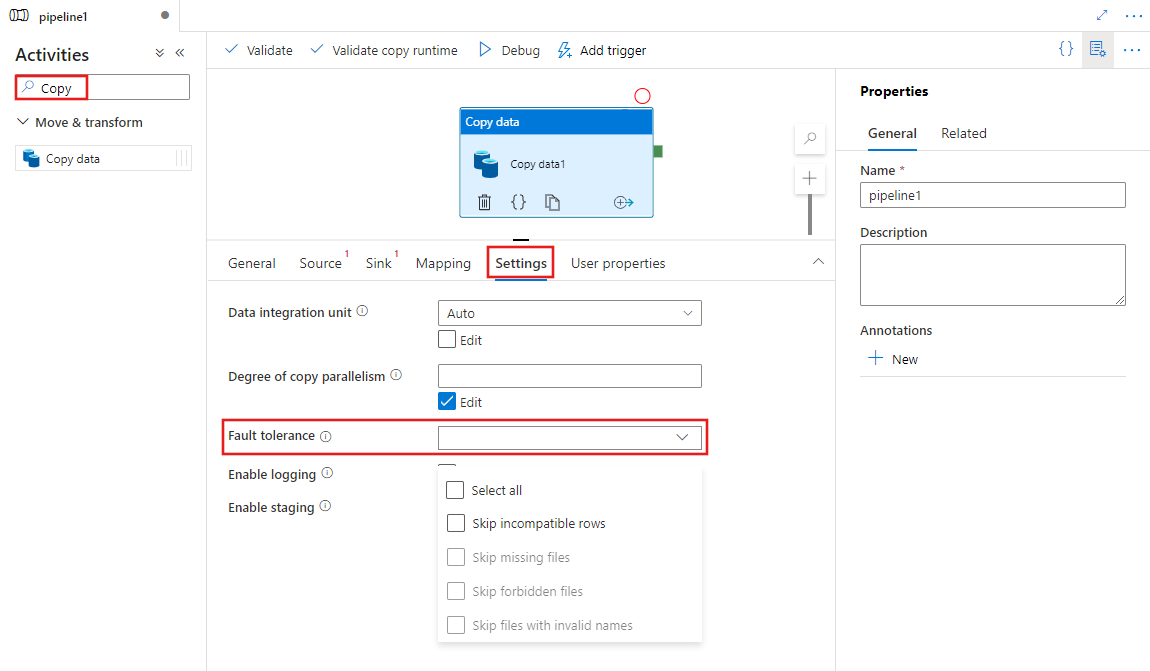Open pipeline JSON with toolbar braces icon
The height and width of the screenshot is (671, 1150).
[1066, 47]
